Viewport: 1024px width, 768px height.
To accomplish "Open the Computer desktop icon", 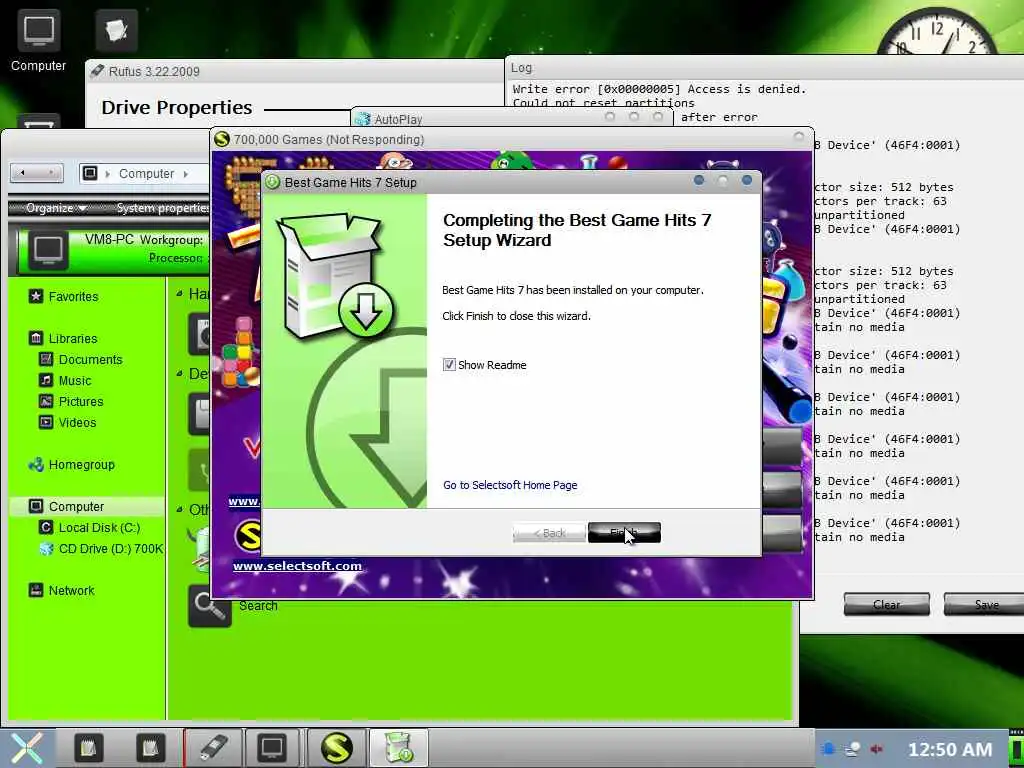I will [39, 40].
